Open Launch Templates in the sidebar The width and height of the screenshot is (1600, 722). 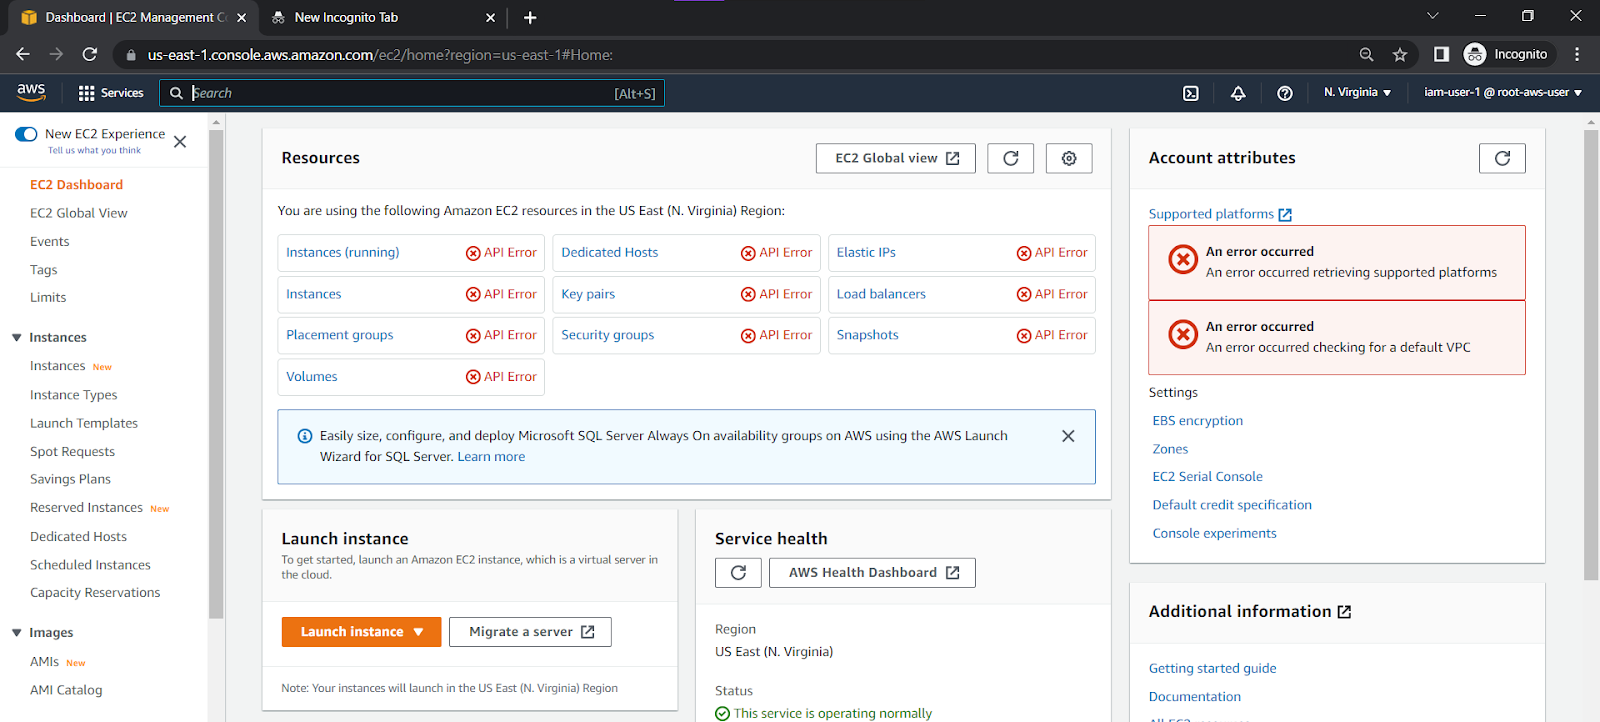(84, 423)
